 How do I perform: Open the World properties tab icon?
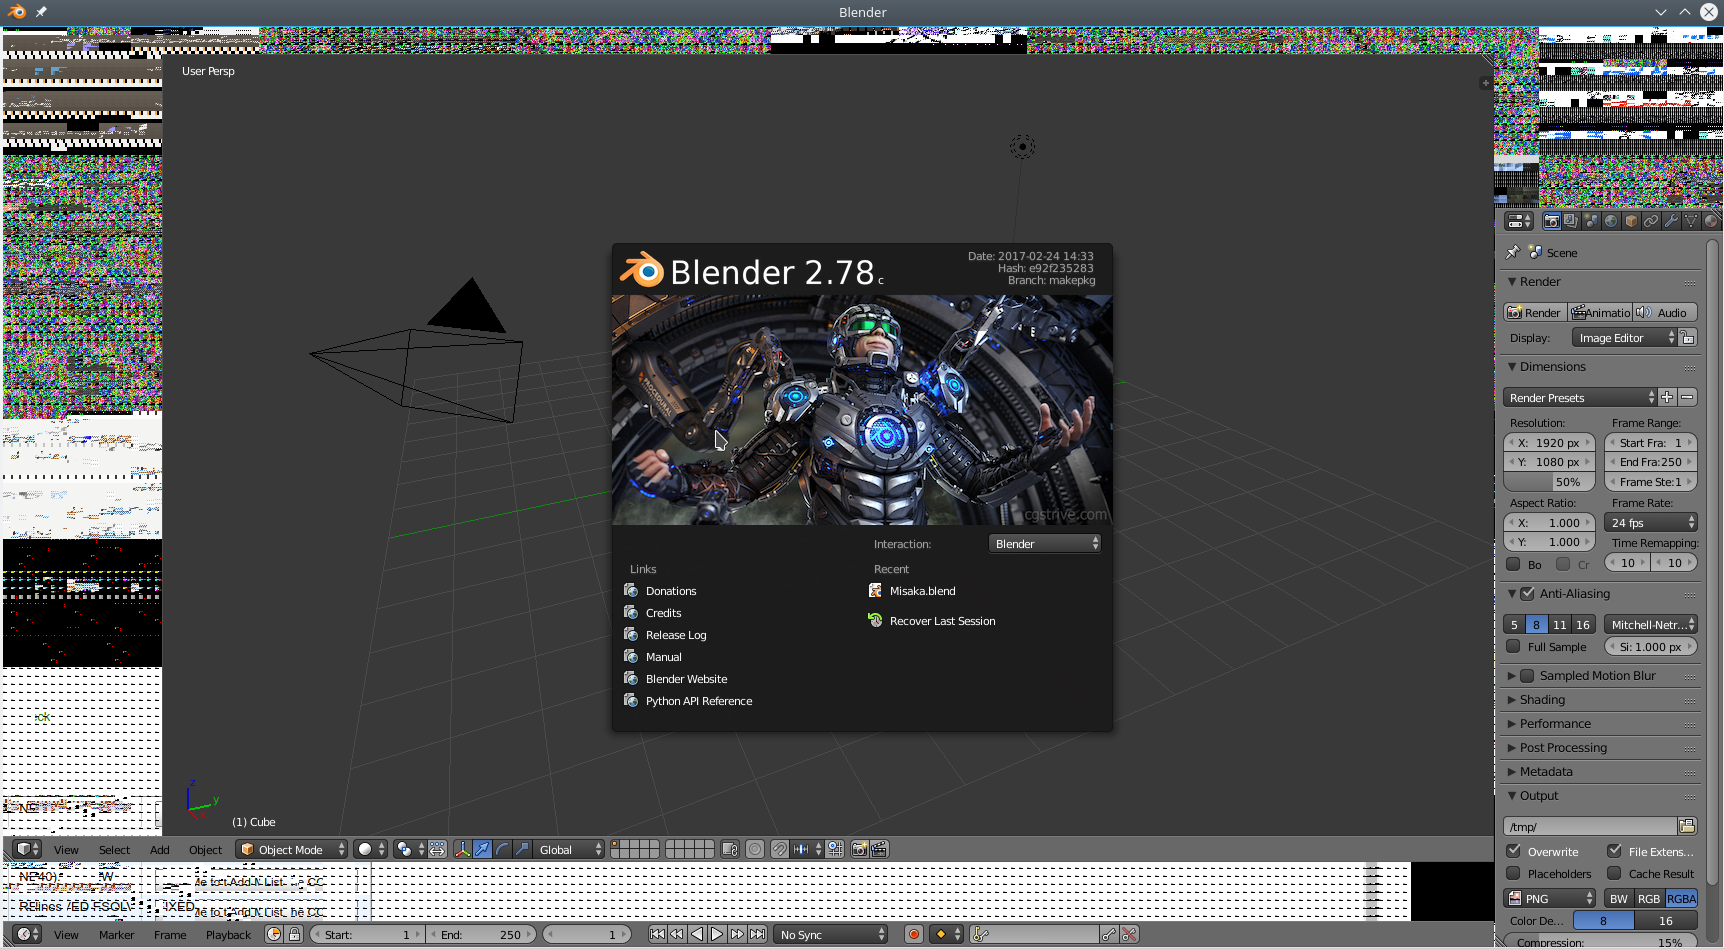1611,221
